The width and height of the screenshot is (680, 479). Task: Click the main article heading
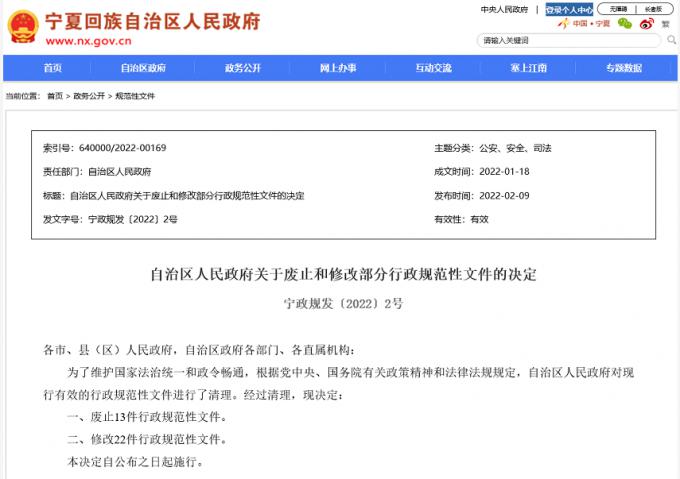tap(343, 274)
